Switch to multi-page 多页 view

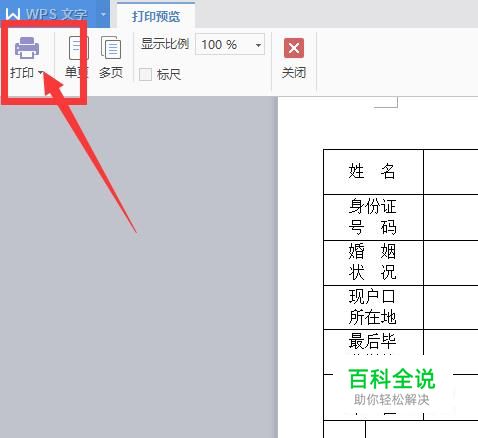111,57
